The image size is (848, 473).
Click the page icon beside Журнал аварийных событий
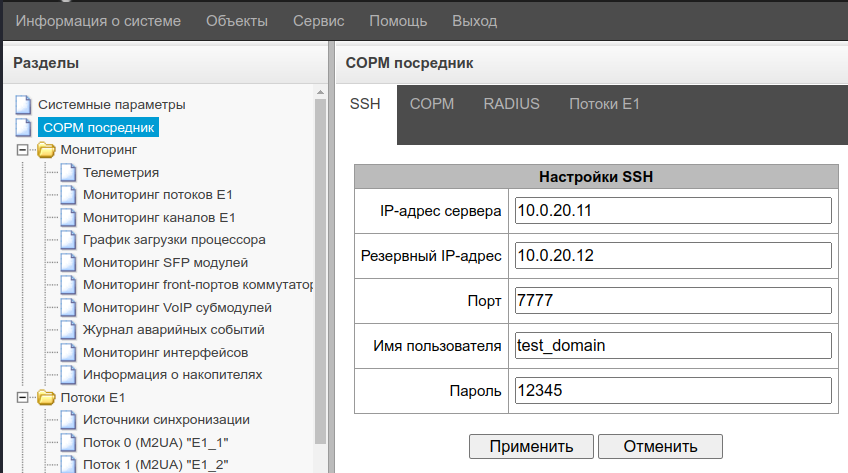[68, 330]
